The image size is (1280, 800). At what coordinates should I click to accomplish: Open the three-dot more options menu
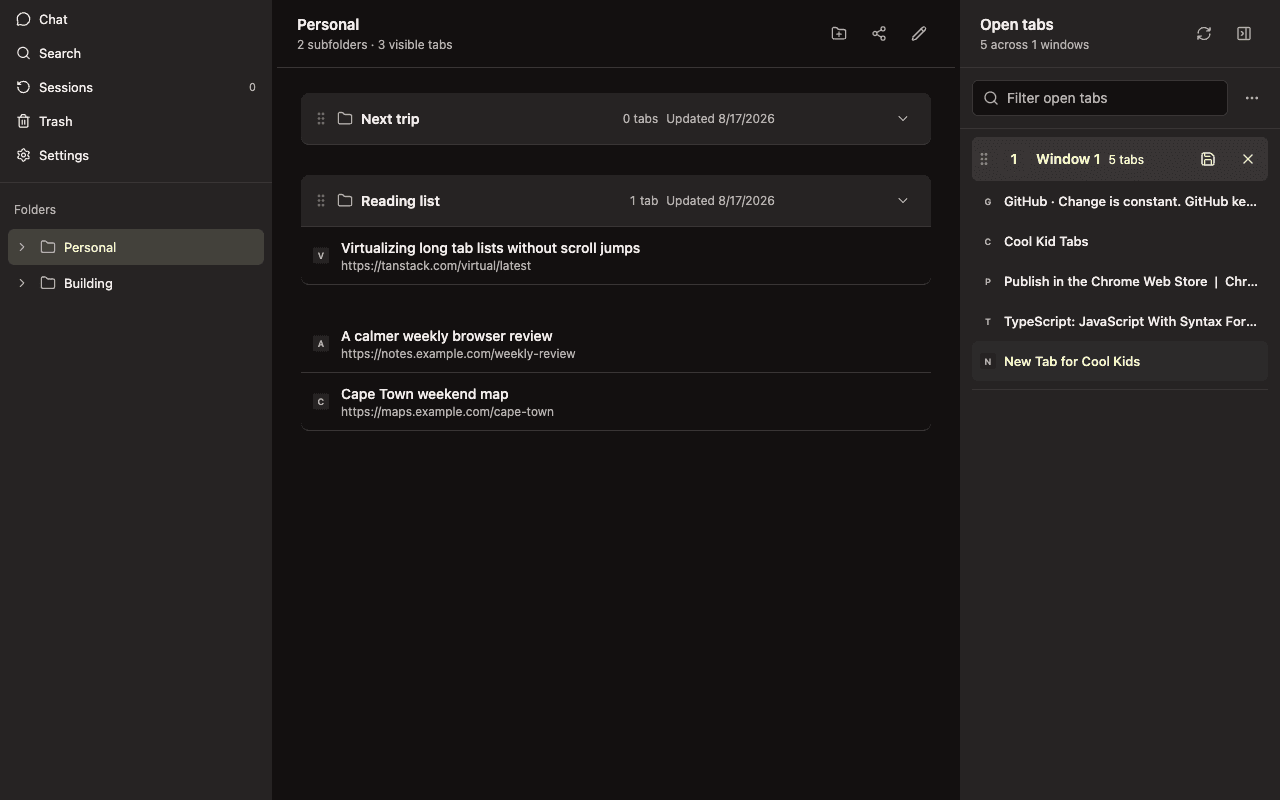click(x=1252, y=98)
